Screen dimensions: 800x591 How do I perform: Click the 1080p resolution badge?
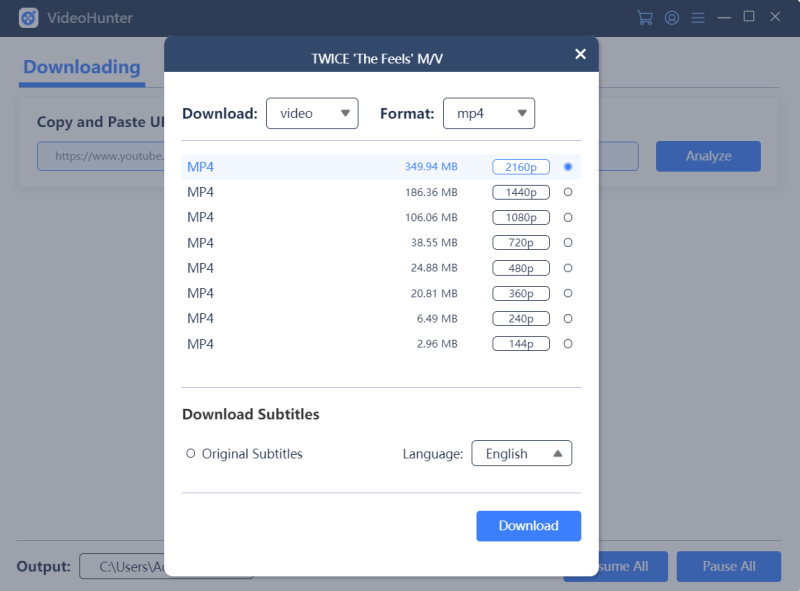click(521, 217)
